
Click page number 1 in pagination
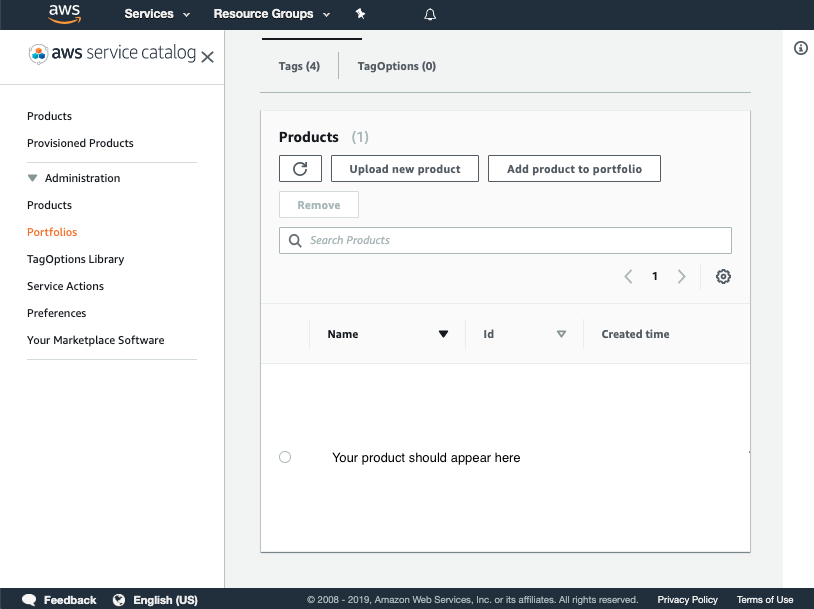coord(655,276)
